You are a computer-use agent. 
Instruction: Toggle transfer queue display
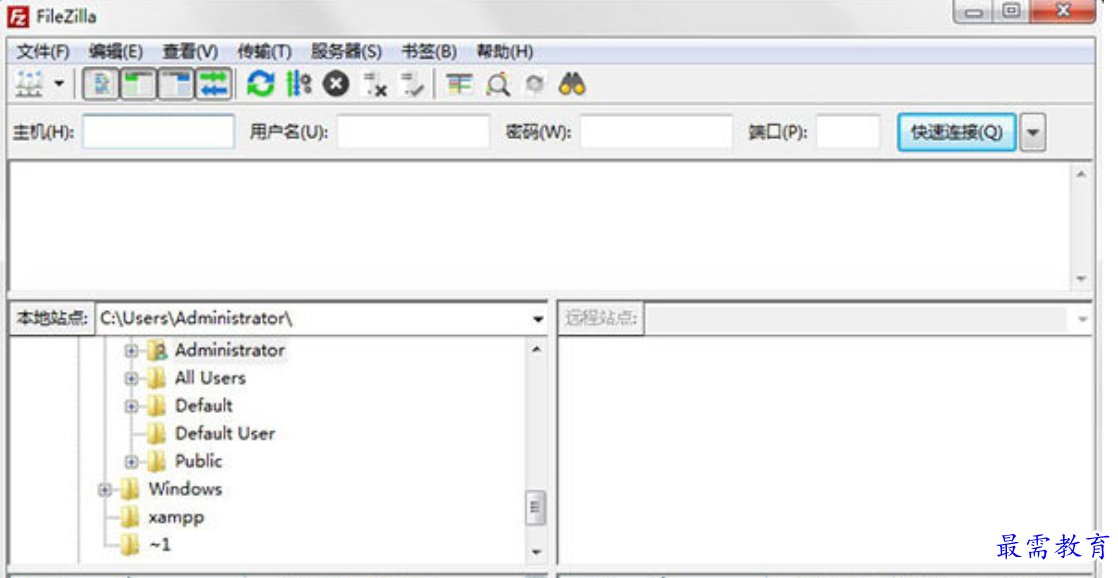click(213, 84)
